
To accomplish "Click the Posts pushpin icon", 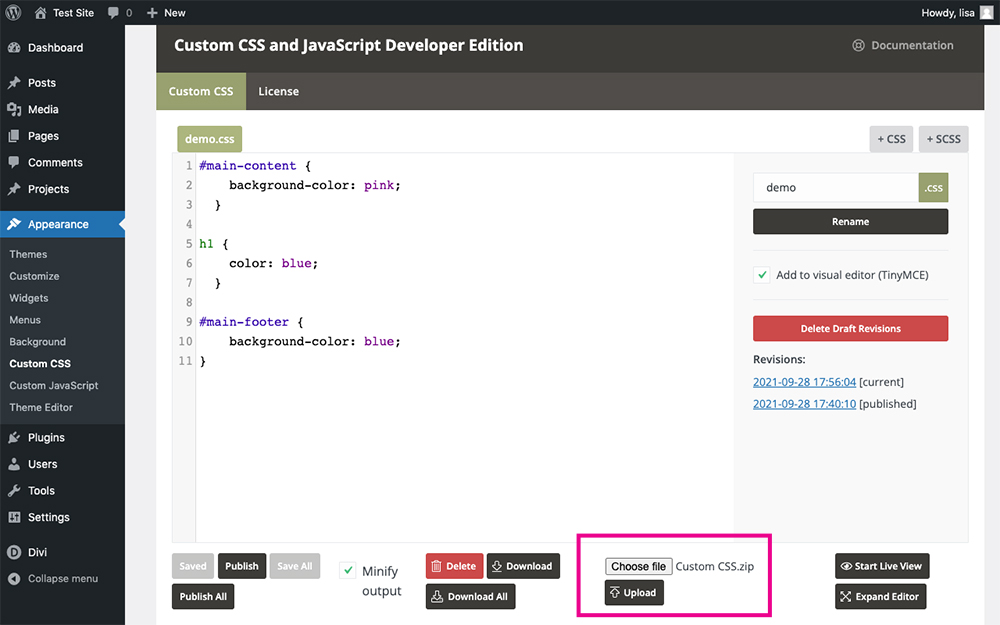I will (x=14, y=83).
